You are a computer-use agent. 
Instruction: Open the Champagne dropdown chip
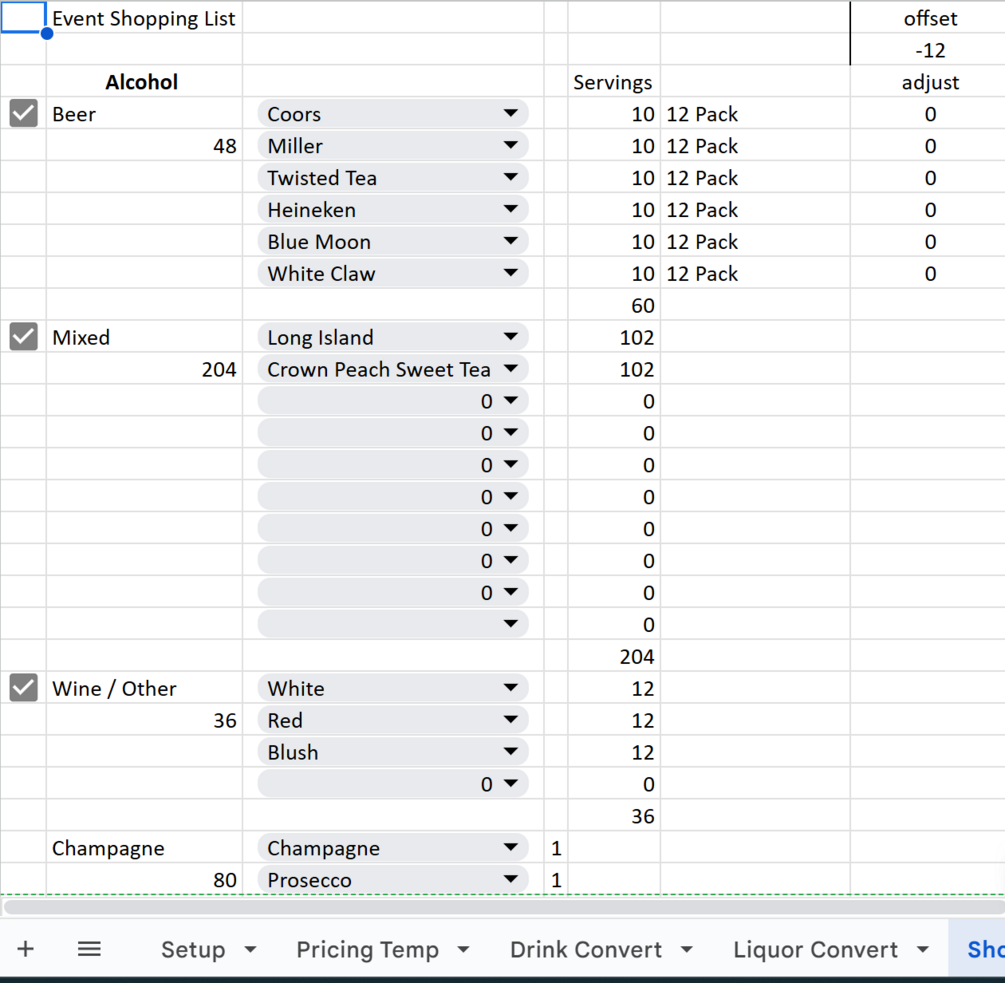(x=393, y=848)
